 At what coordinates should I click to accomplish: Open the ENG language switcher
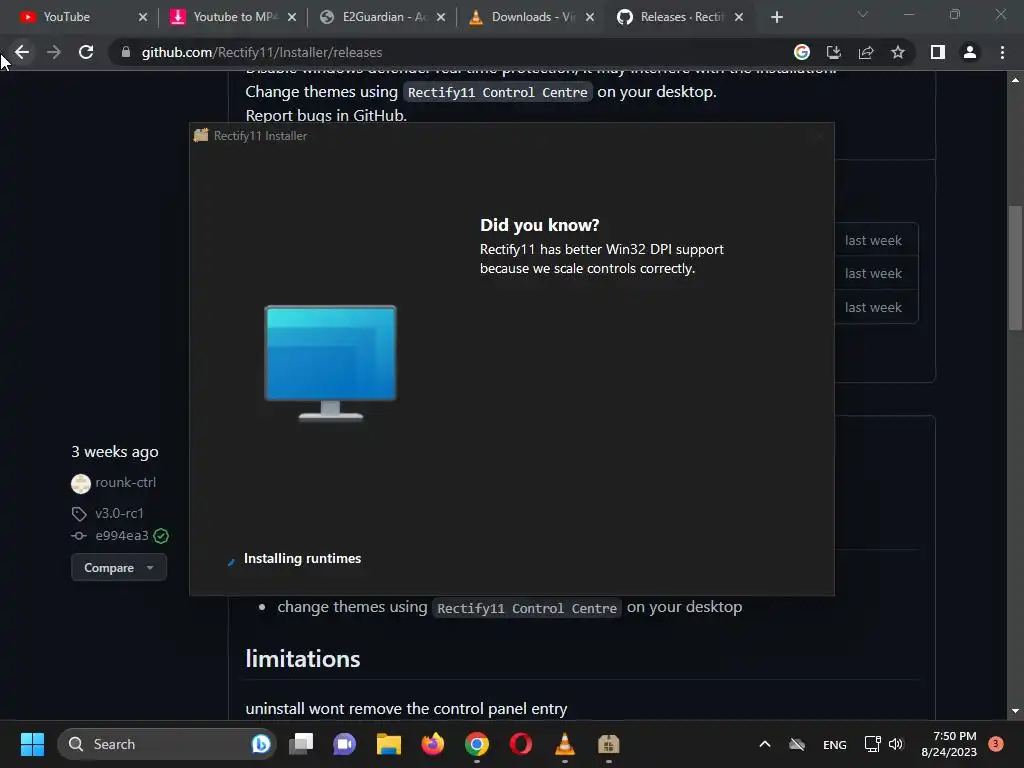coord(835,744)
